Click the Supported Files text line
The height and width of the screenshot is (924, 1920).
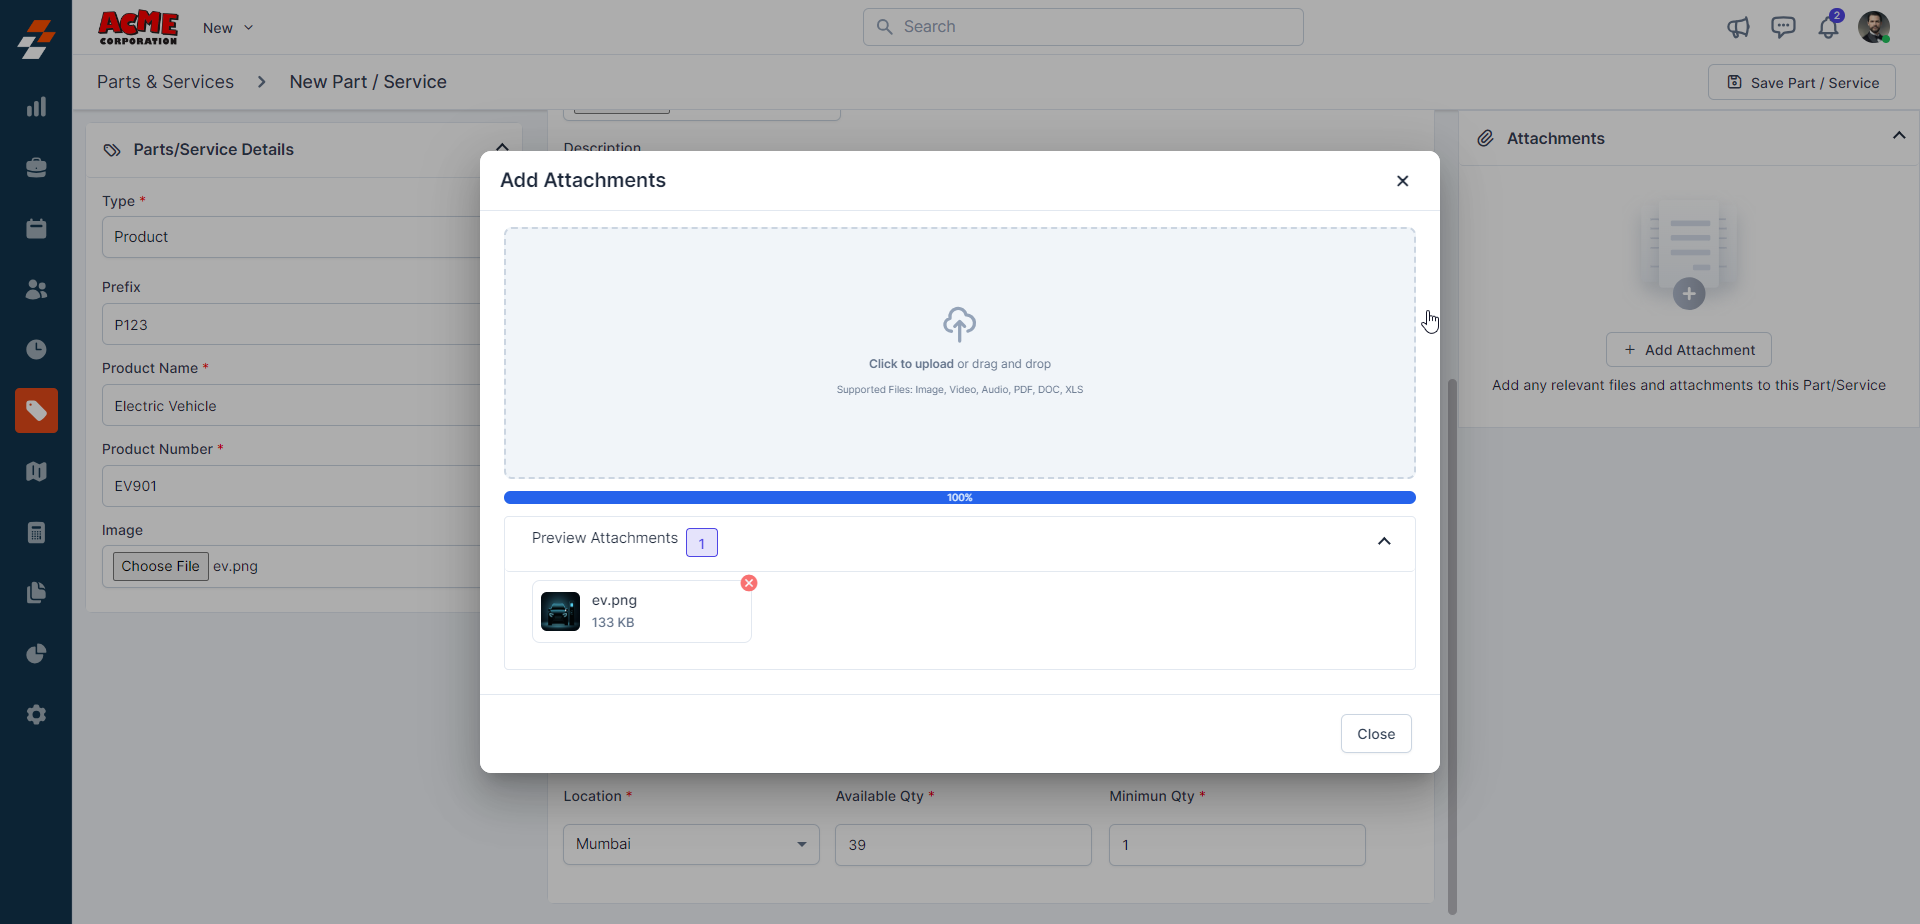pyautogui.click(x=960, y=390)
